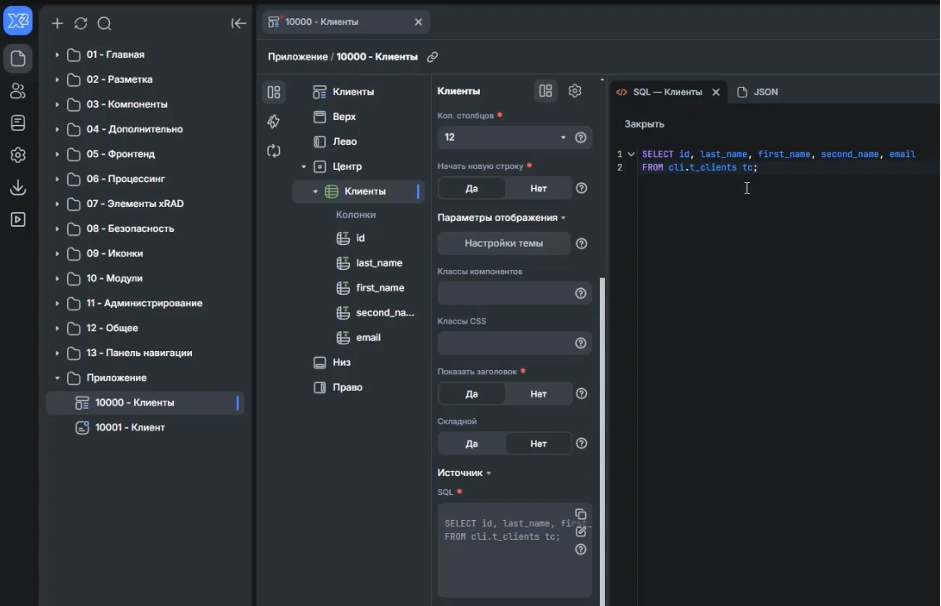Screen dimensions: 941x606
Task: Close the 10000 - Клиенты page tab
Action: (x=418, y=22)
